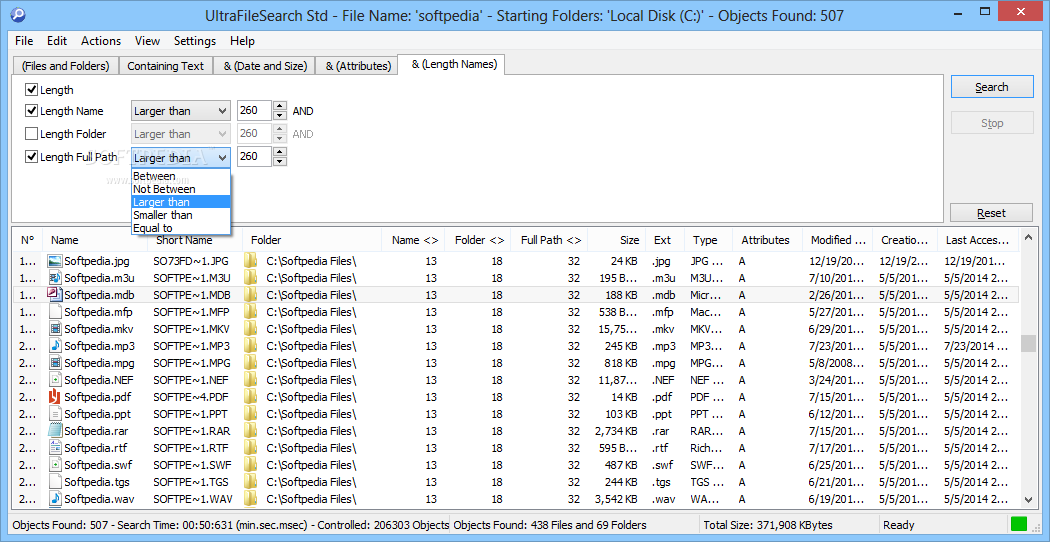
Task: Click the Softpedia.mdb Access database icon
Action: pos(55,294)
